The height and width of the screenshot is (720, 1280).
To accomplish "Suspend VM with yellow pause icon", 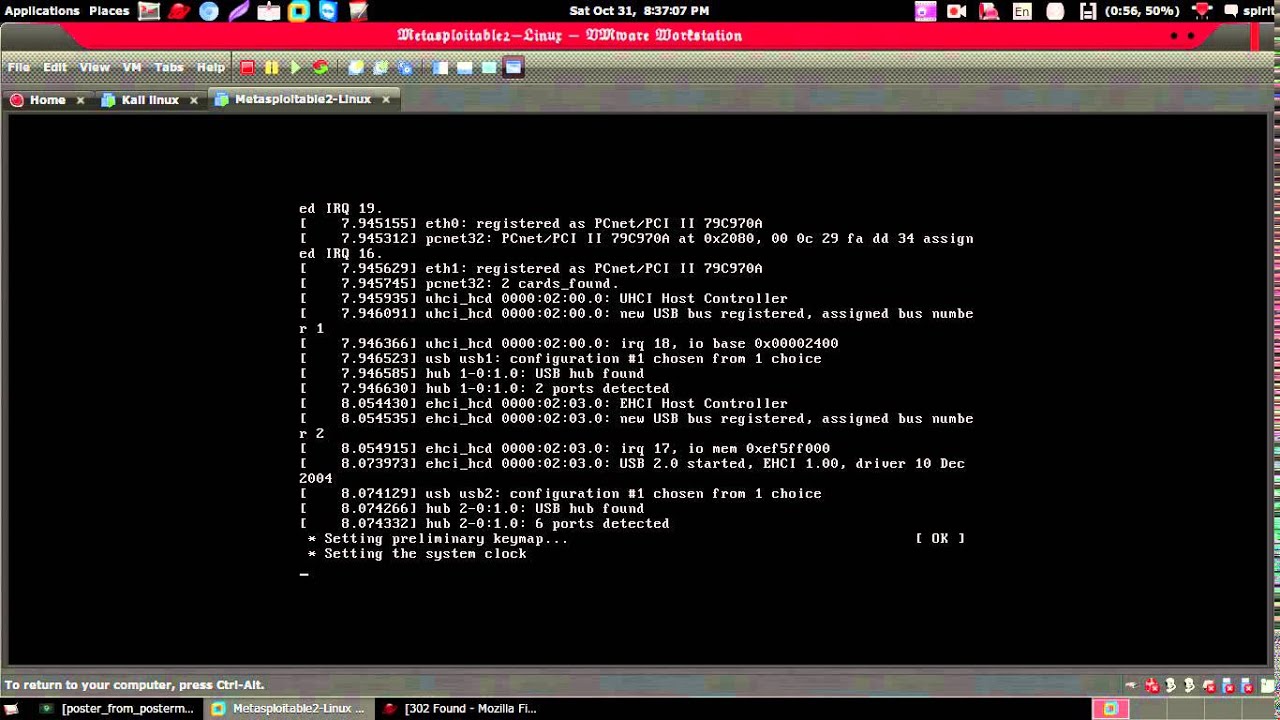I will (x=271, y=68).
